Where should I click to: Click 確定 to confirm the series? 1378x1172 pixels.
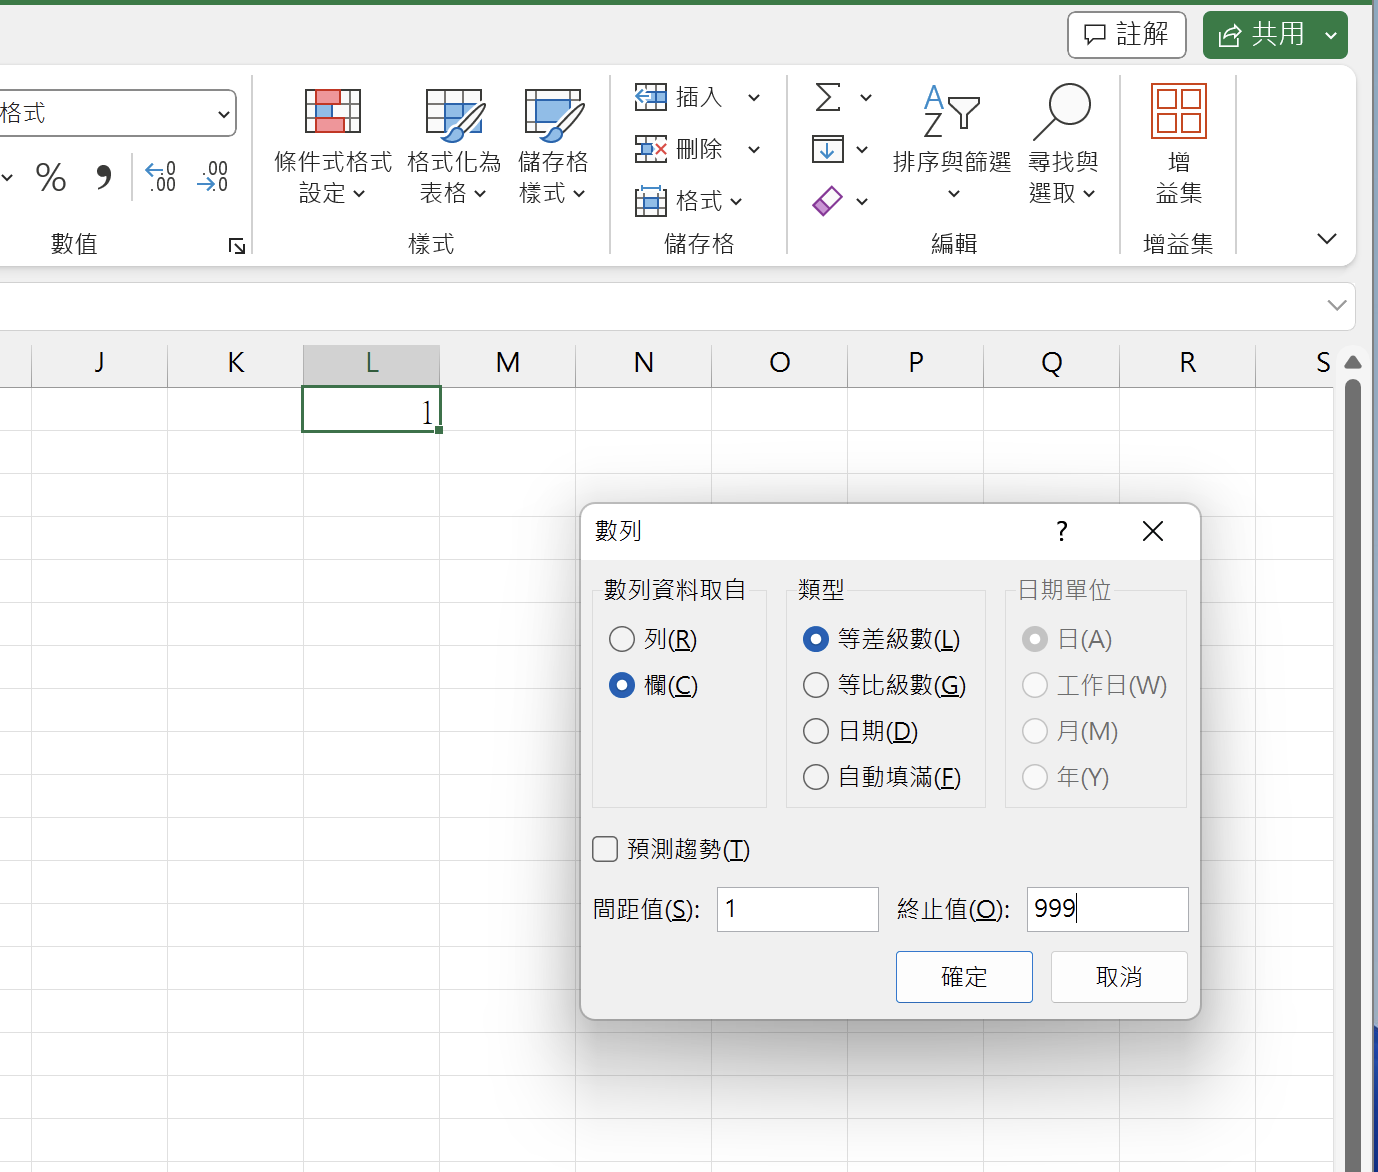(964, 977)
